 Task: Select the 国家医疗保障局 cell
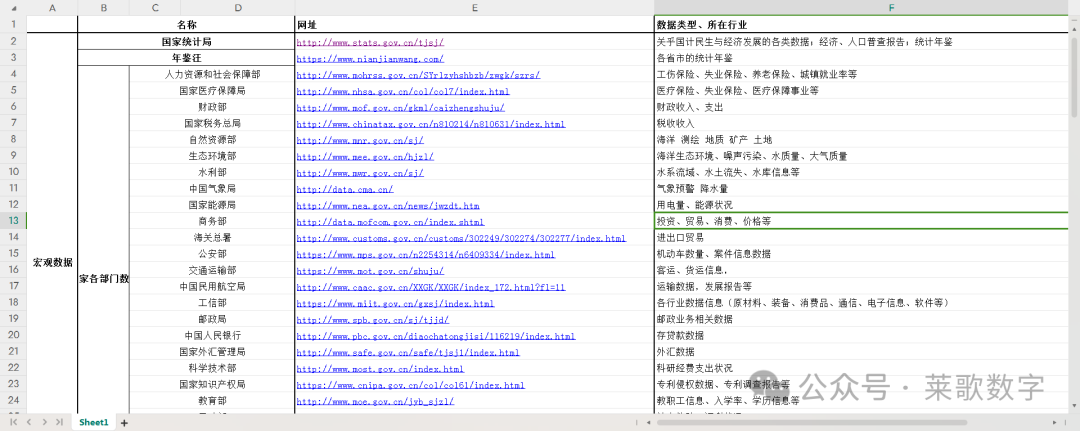[212, 91]
